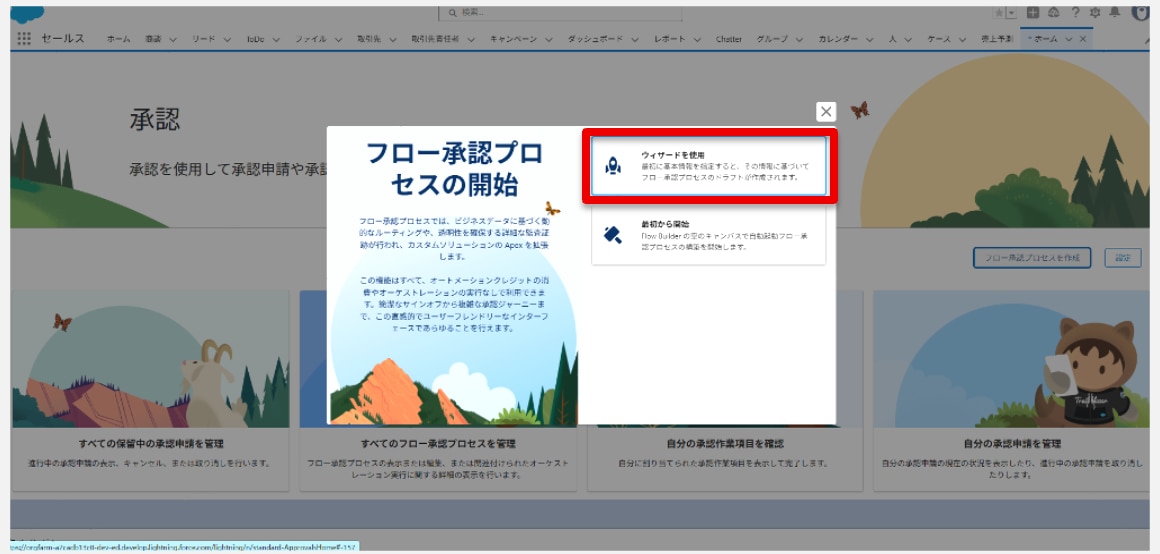
Task: Open the user profile avatar
Action: tap(1140, 13)
